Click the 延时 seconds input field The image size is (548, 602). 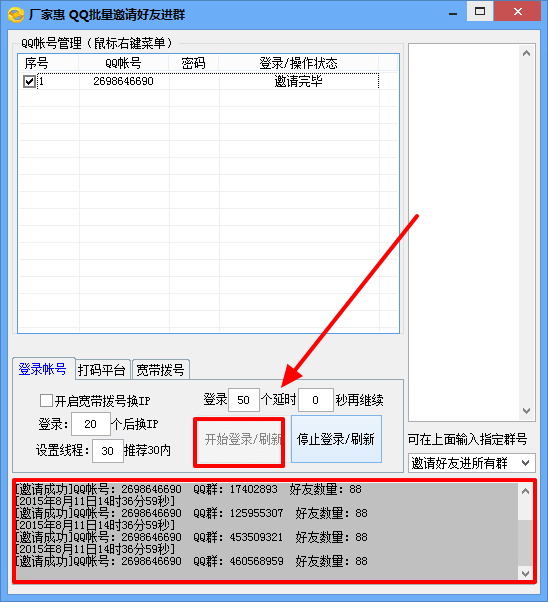click(x=316, y=400)
